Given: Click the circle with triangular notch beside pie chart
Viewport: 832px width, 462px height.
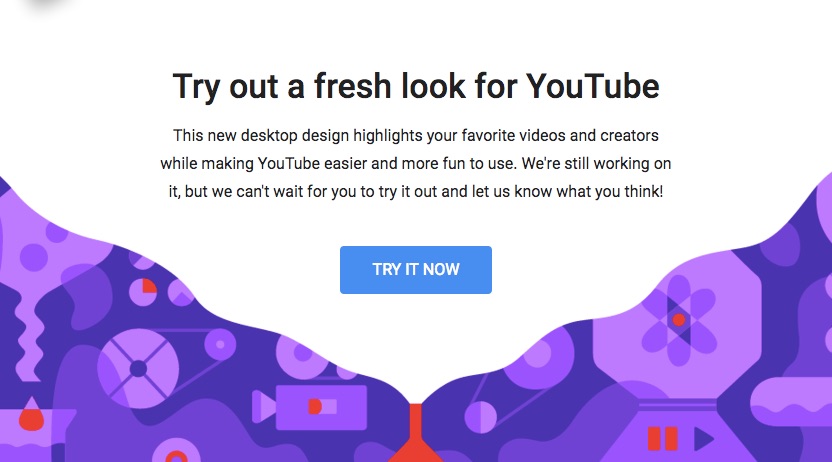Looking at the screenshot, I should click(x=181, y=293).
